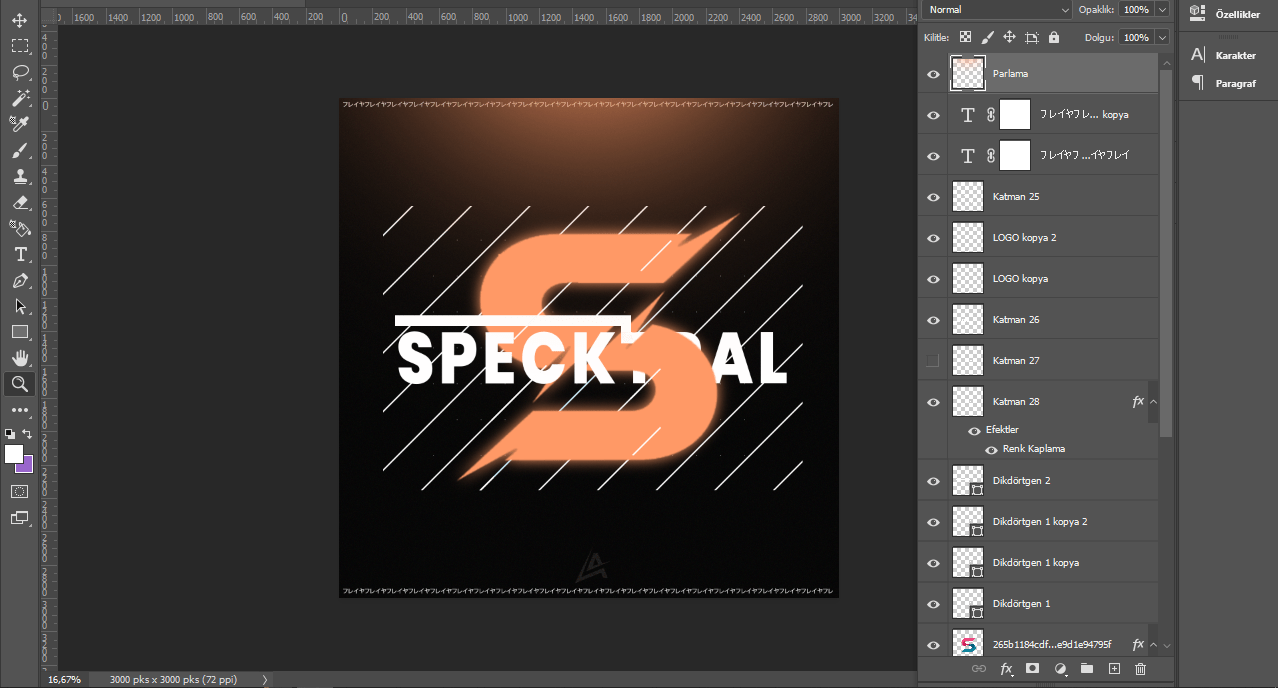The height and width of the screenshot is (688, 1278).
Task: Create a new layer plus icon
Action: (x=1114, y=668)
